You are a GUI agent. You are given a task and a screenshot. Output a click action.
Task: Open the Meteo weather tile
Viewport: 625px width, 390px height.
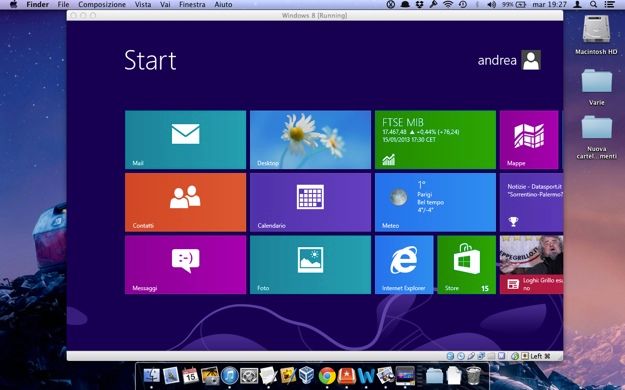coord(435,202)
